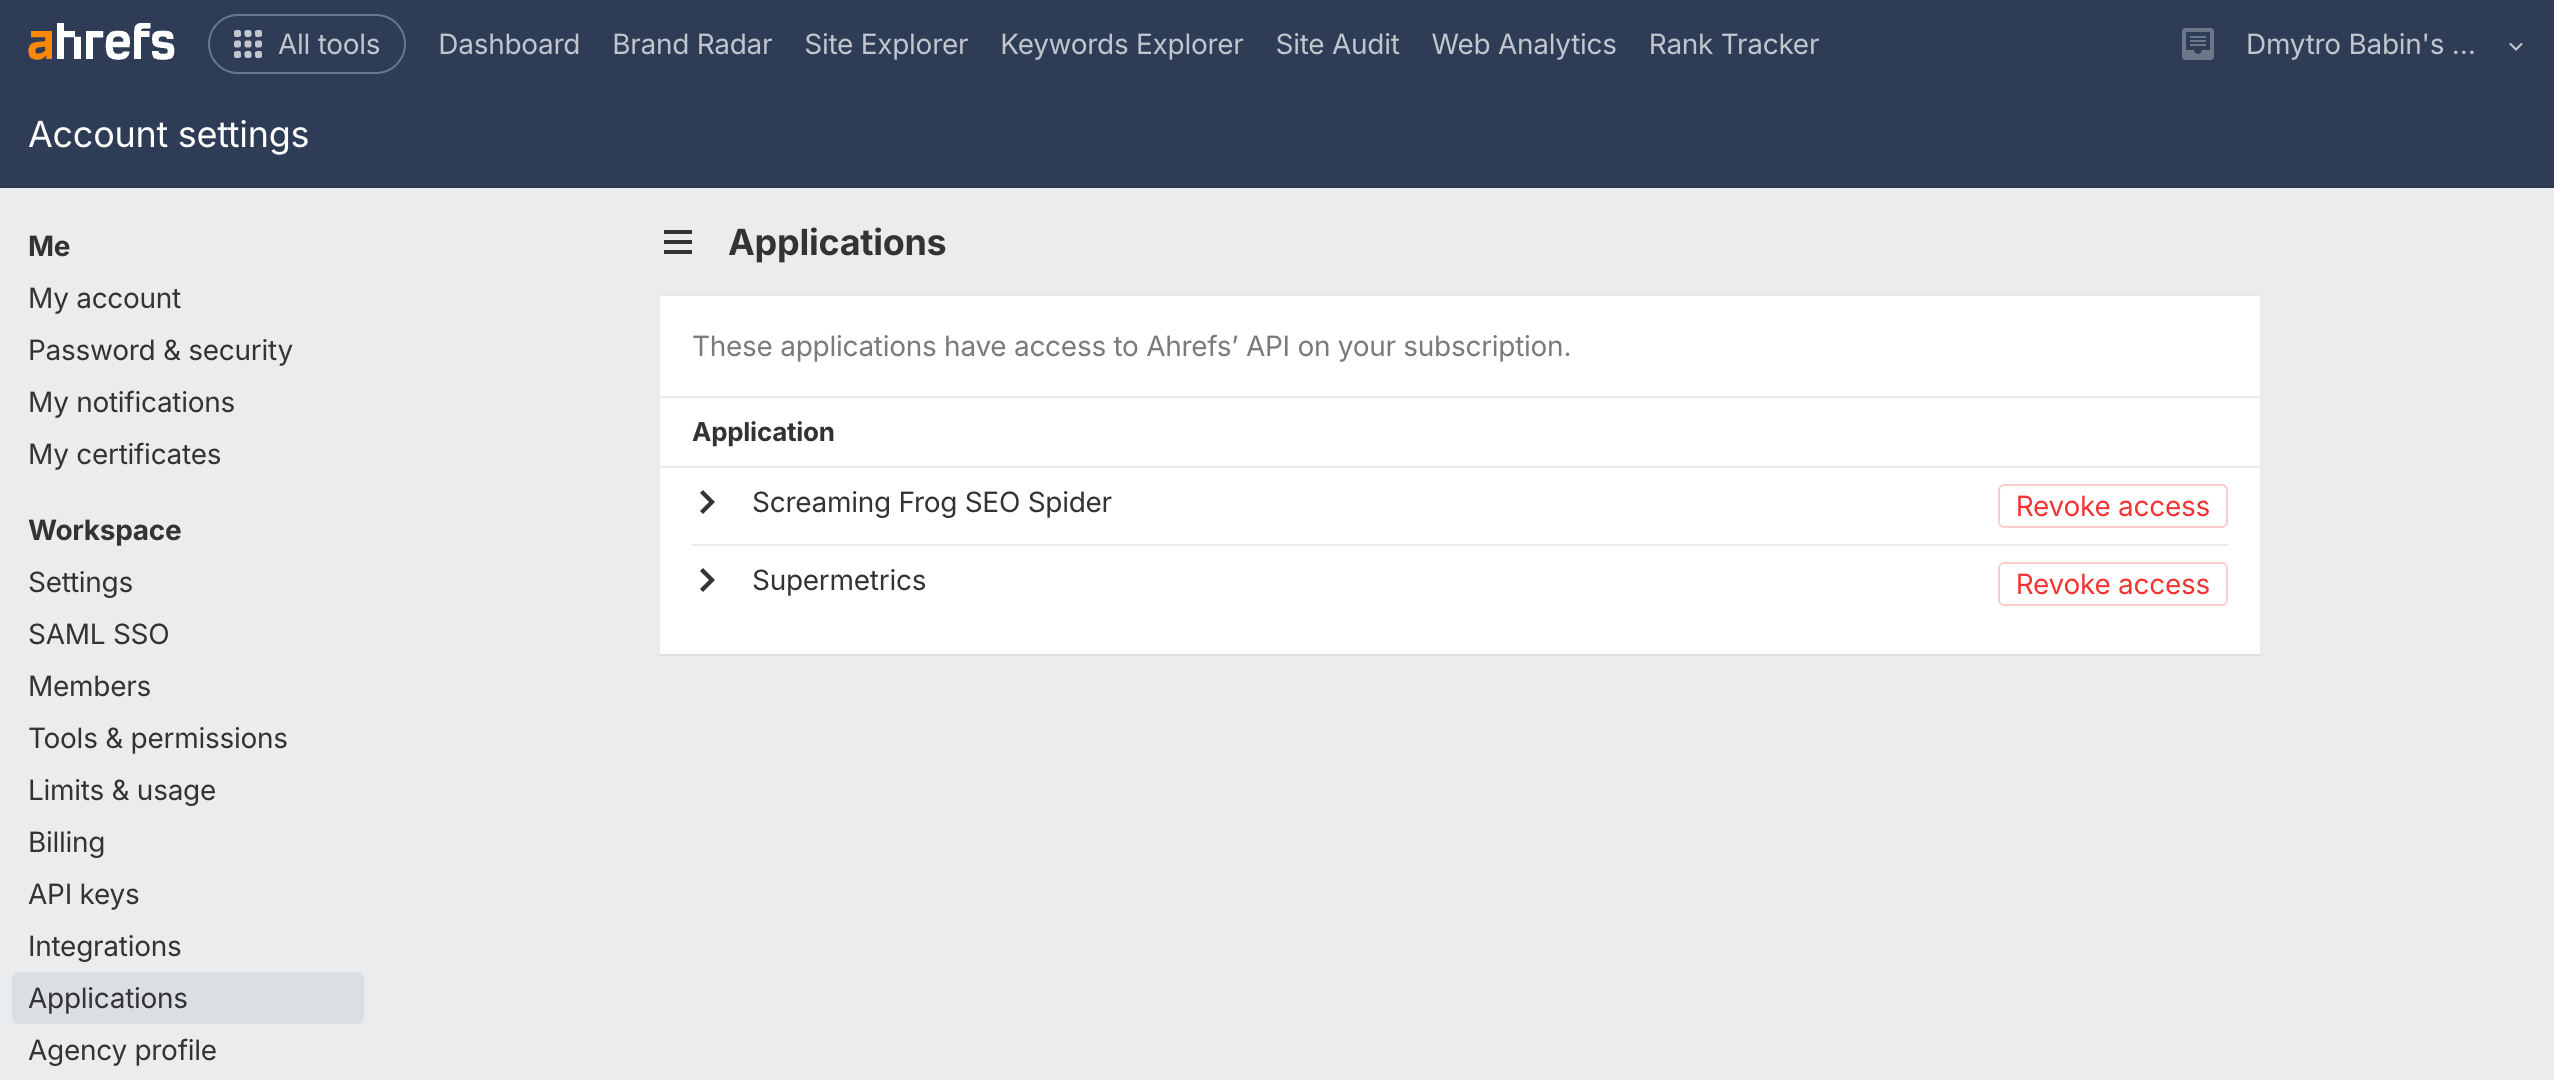Select Password & security in sidebar

tap(160, 350)
